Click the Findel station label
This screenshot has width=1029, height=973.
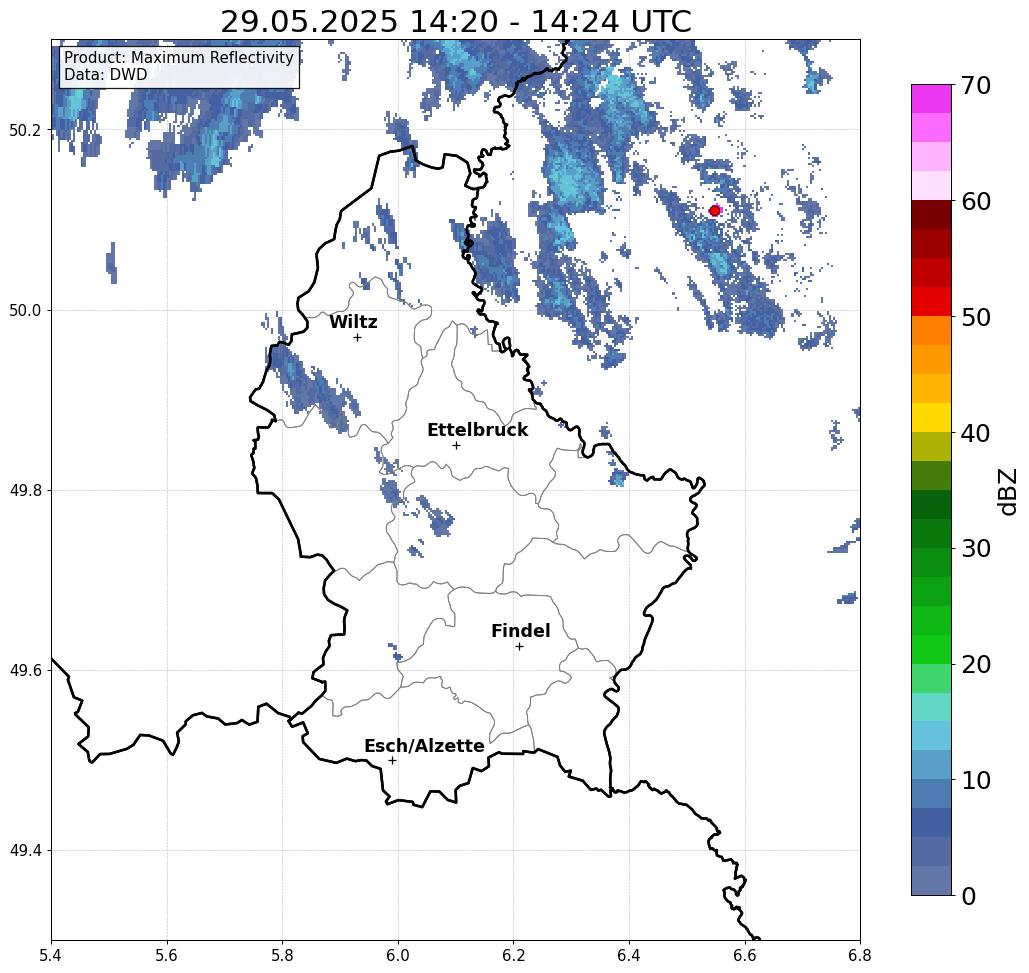coord(520,631)
